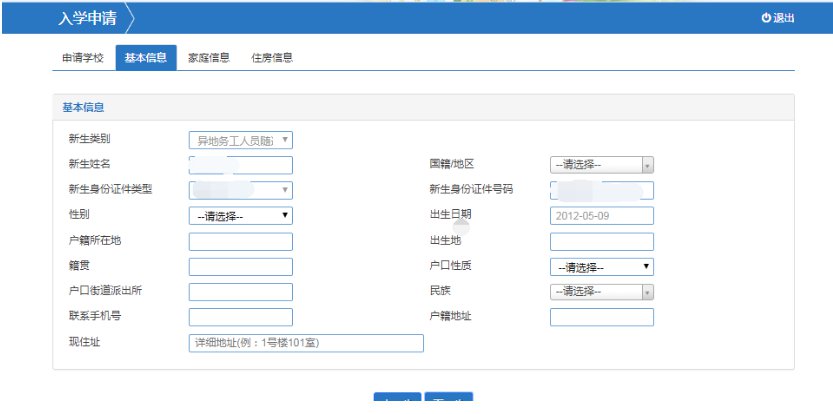Click the 新生姓名 text field
Screen dimensions: 833x414
pyautogui.click(x=240, y=165)
